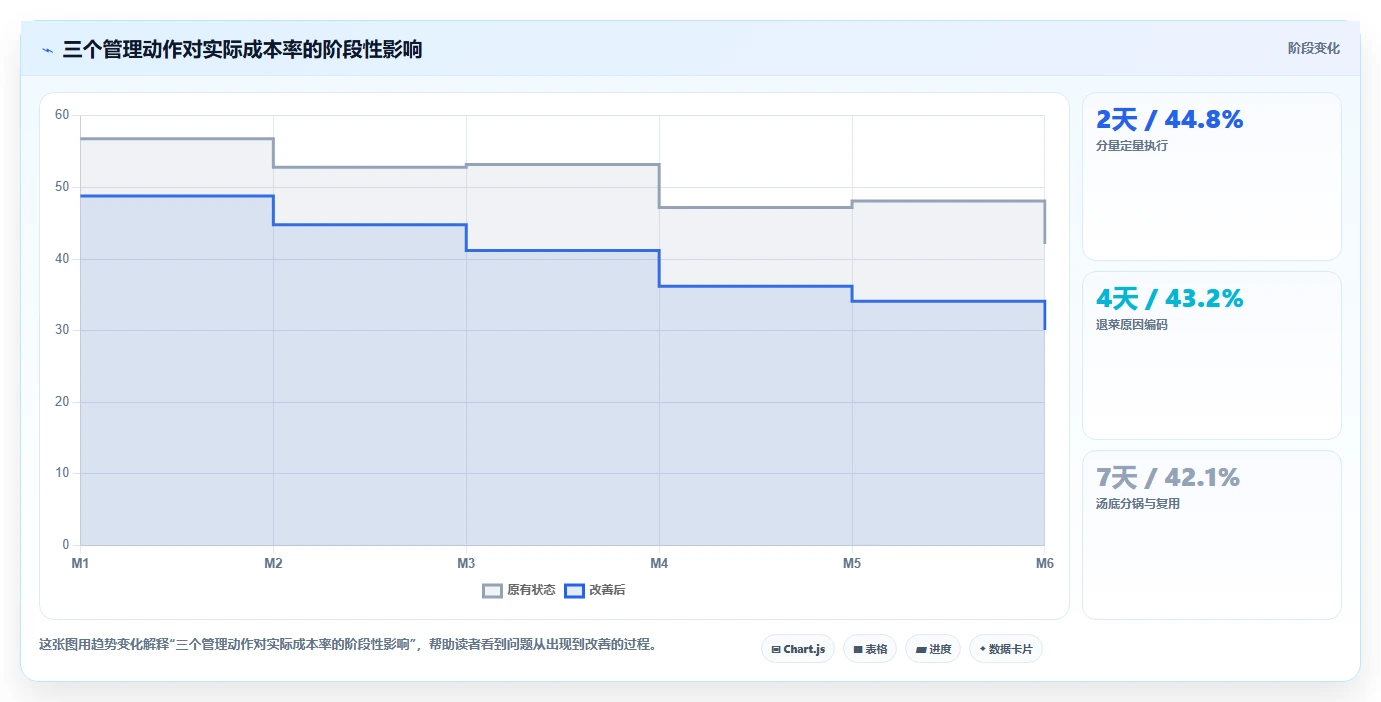Click the 阶段变化 label in the header
Viewport: 1381px width, 702px height.
pyautogui.click(x=1313, y=48)
